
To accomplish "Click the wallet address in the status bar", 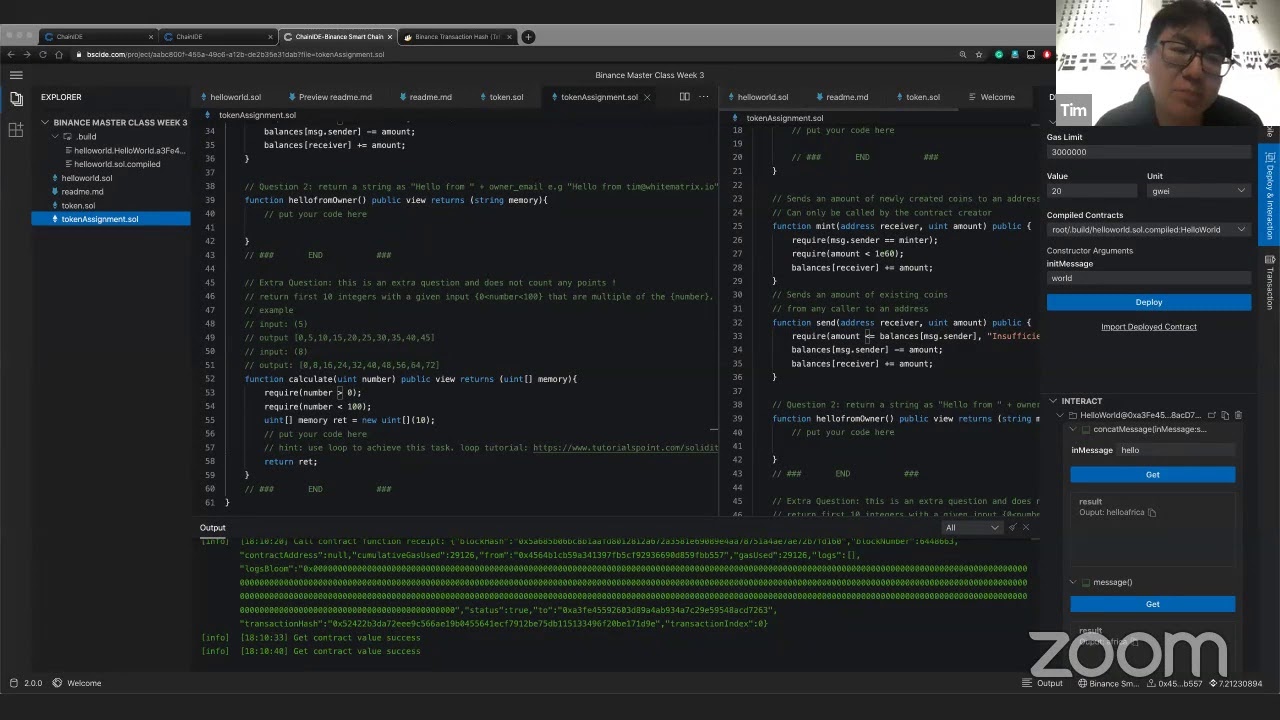I will tap(1175, 683).
